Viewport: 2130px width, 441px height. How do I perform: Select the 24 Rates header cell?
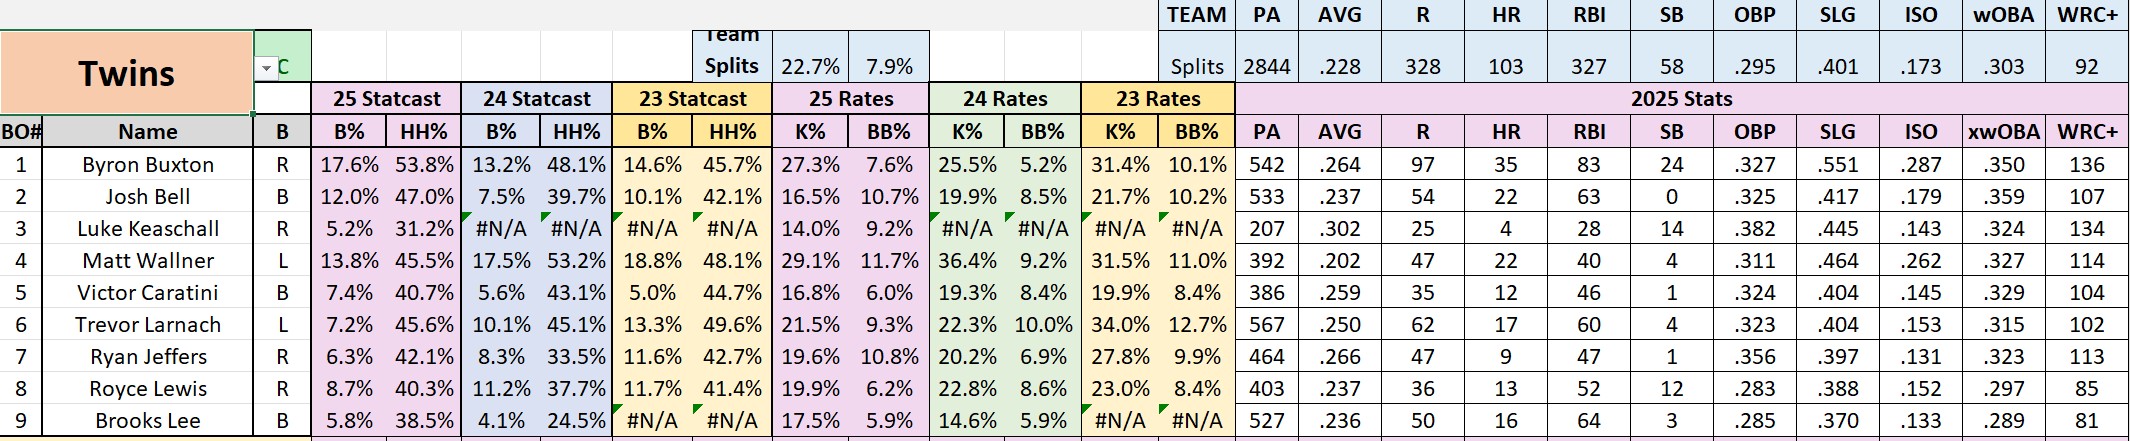pyautogui.click(x=1005, y=99)
